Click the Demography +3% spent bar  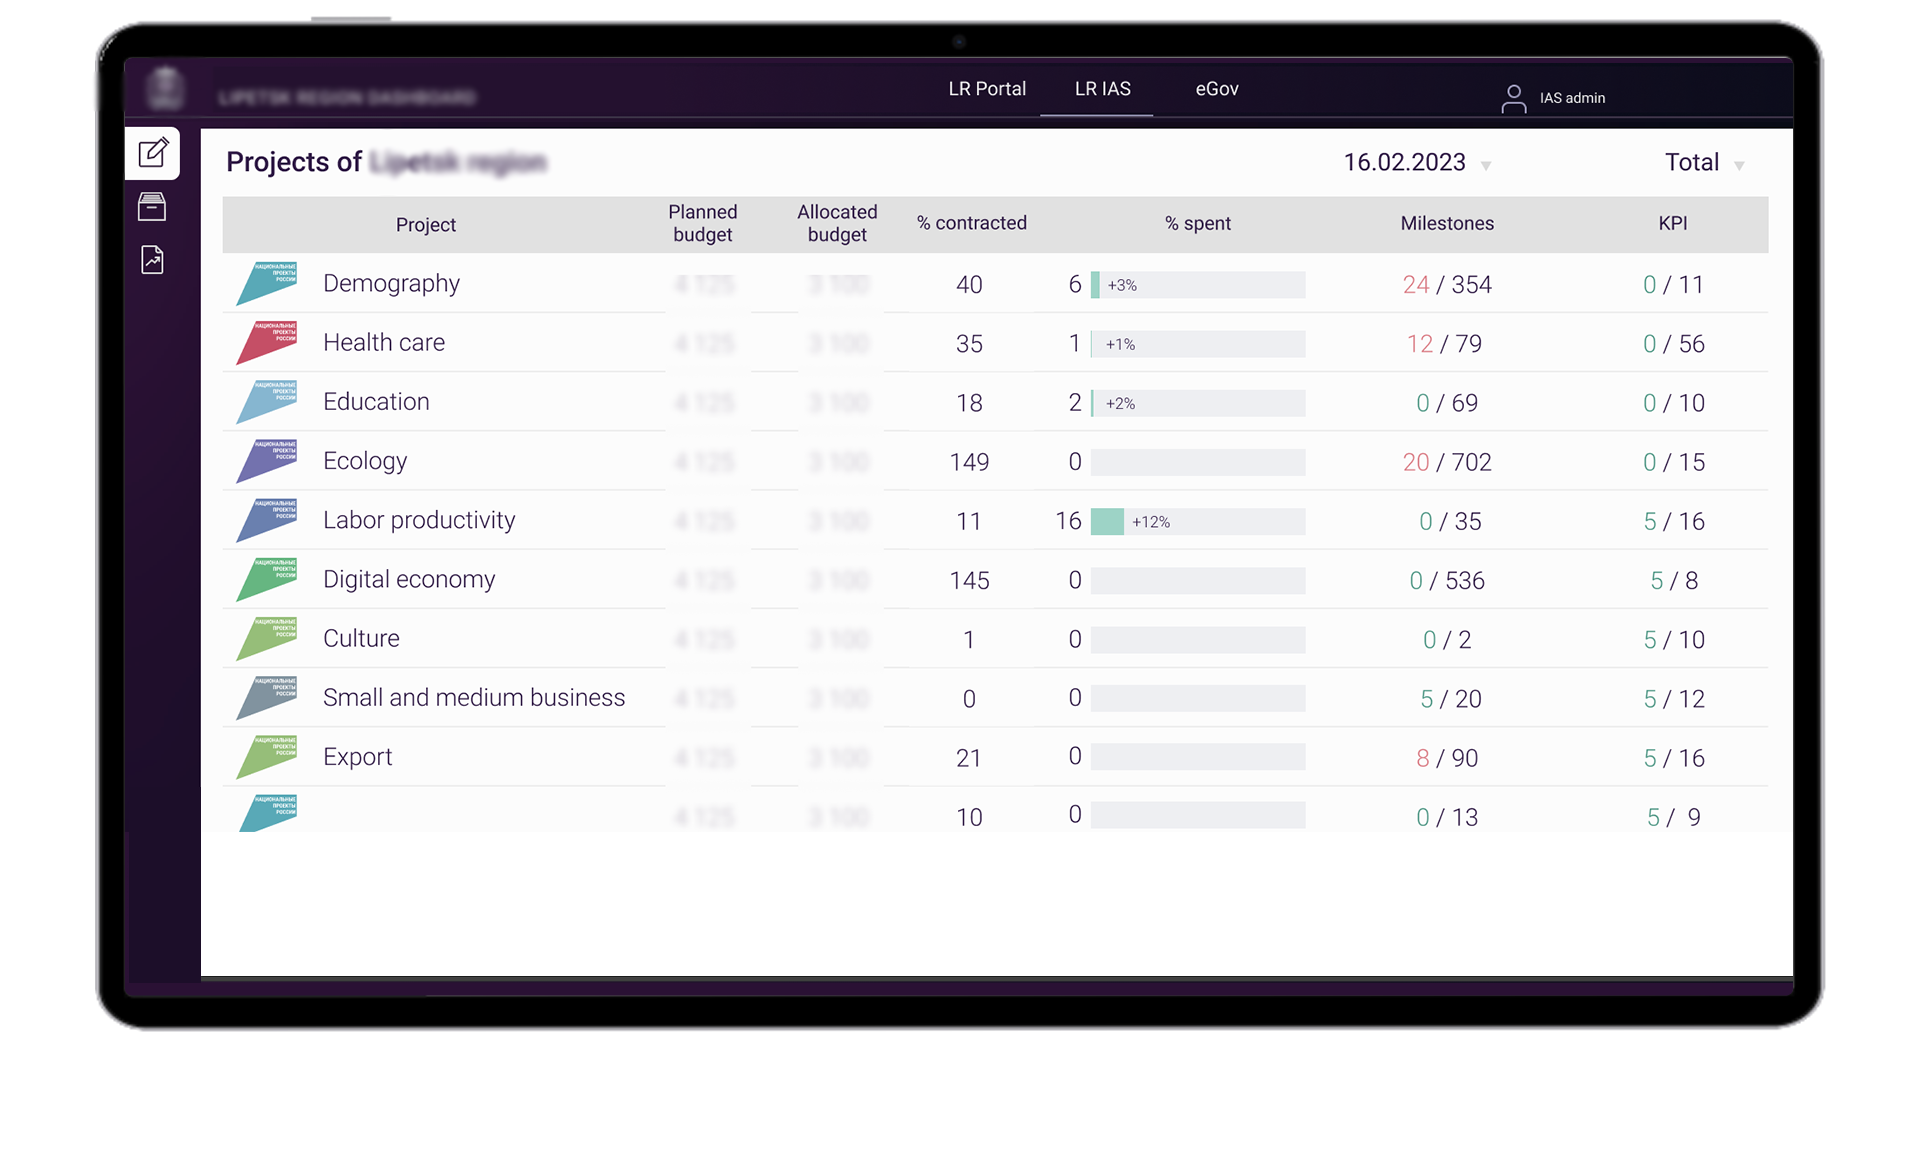1197,285
